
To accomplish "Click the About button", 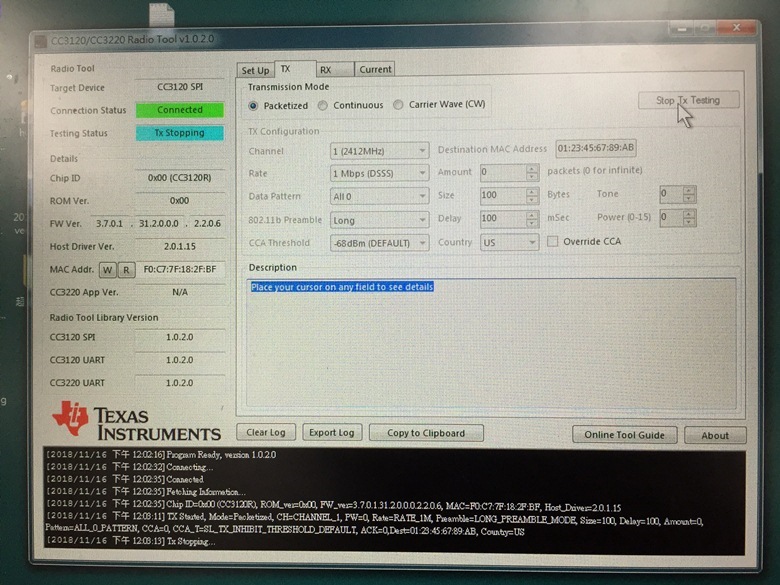I will (x=715, y=435).
